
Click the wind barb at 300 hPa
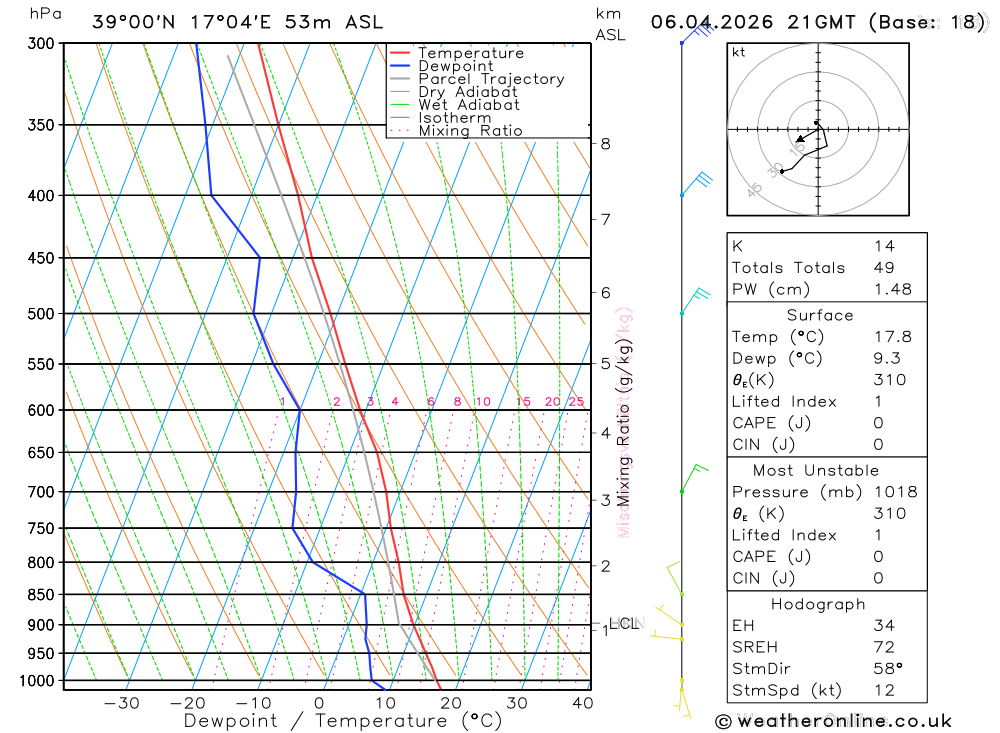696,33
